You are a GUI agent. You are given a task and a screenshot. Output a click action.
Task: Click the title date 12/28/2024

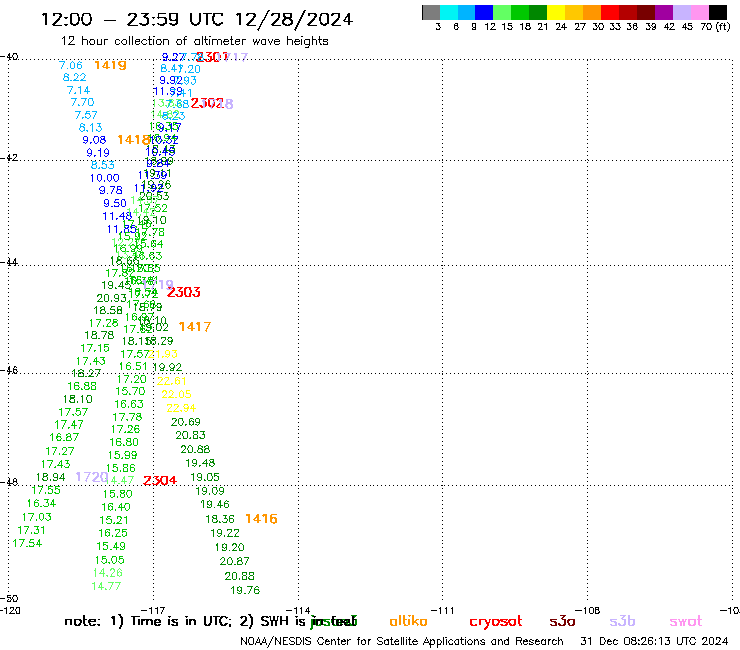click(294, 19)
